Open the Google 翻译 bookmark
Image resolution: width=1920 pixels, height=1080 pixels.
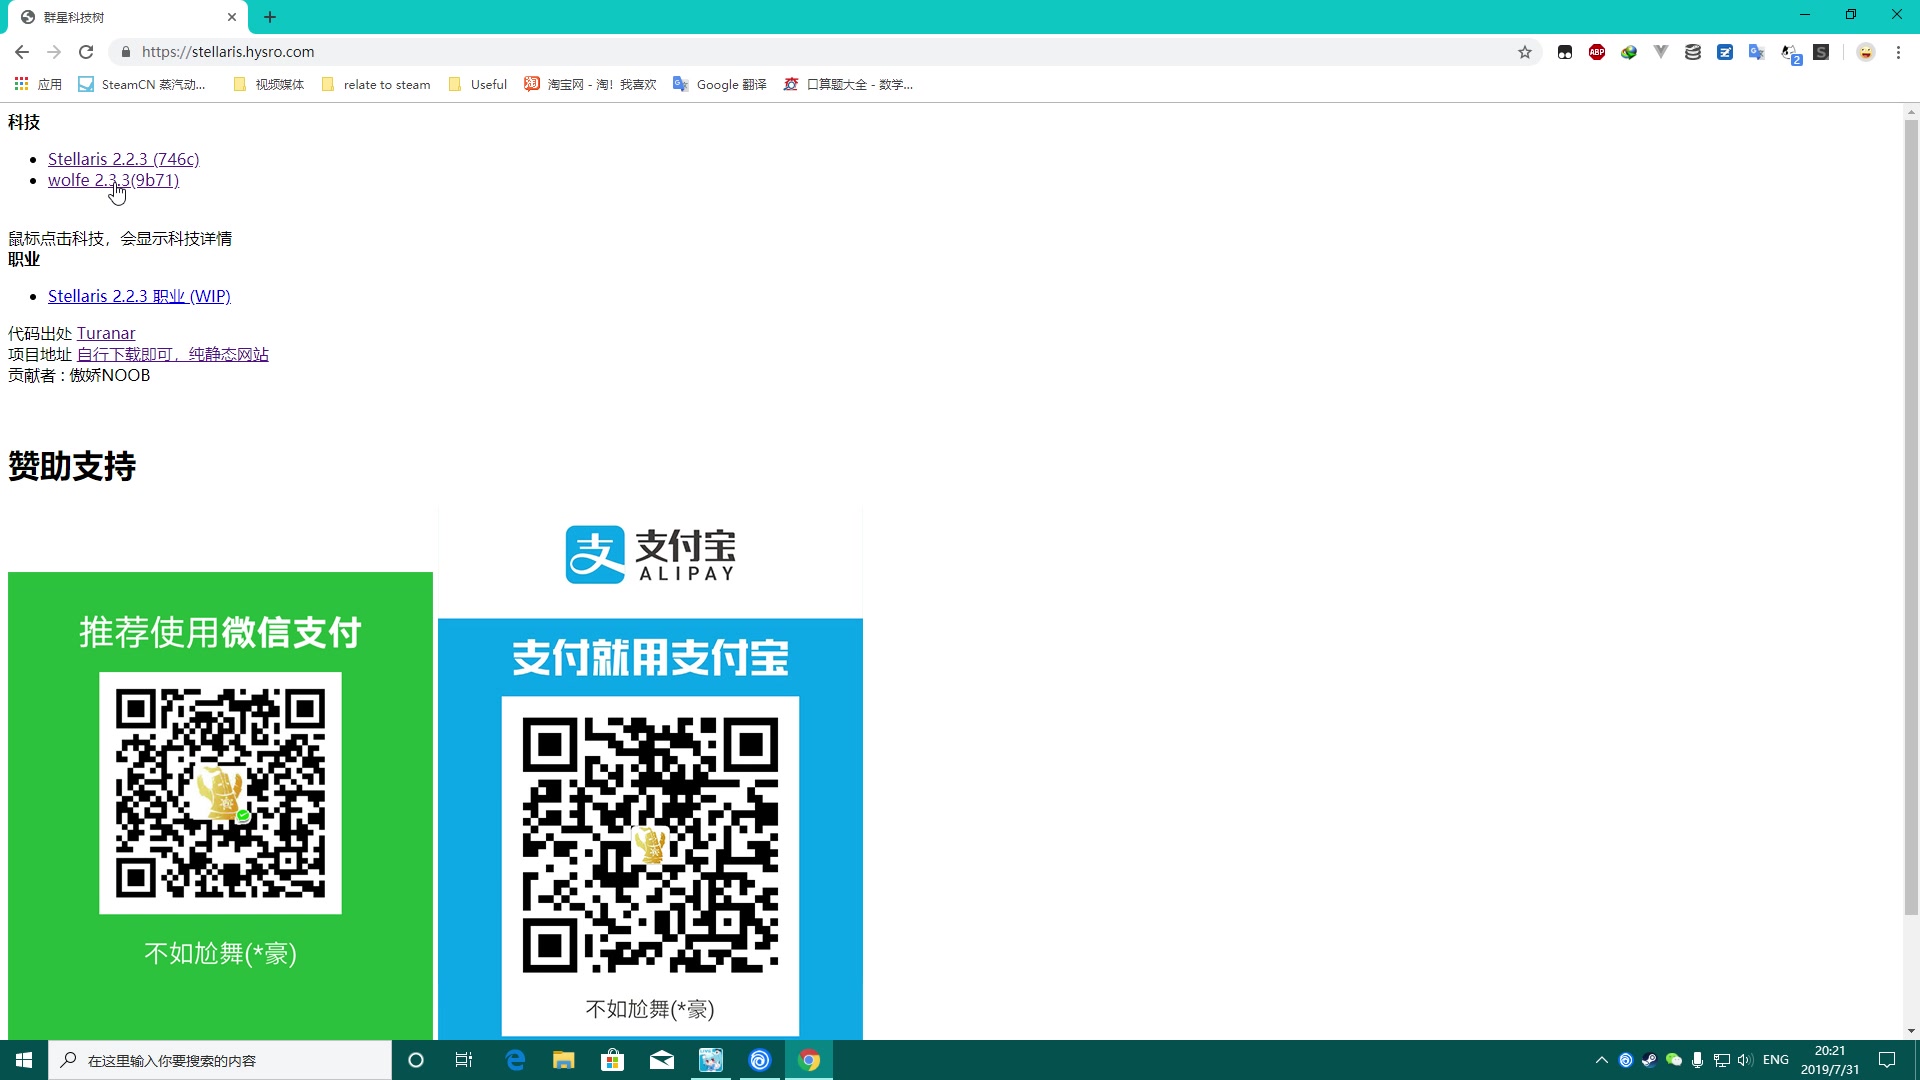pos(720,84)
